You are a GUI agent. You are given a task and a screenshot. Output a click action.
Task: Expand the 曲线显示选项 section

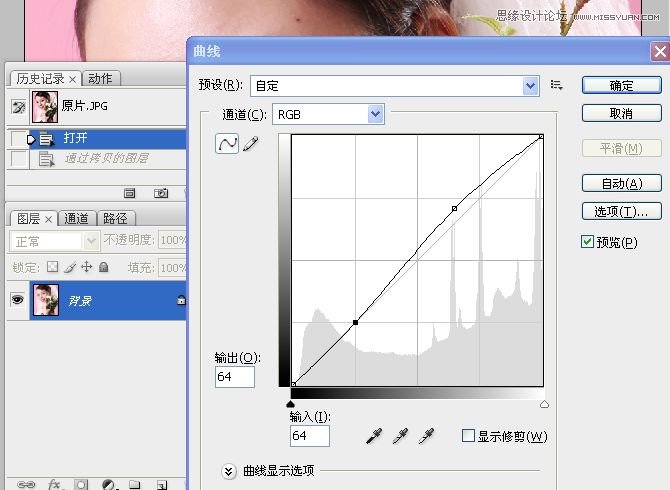(x=229, y=471)
